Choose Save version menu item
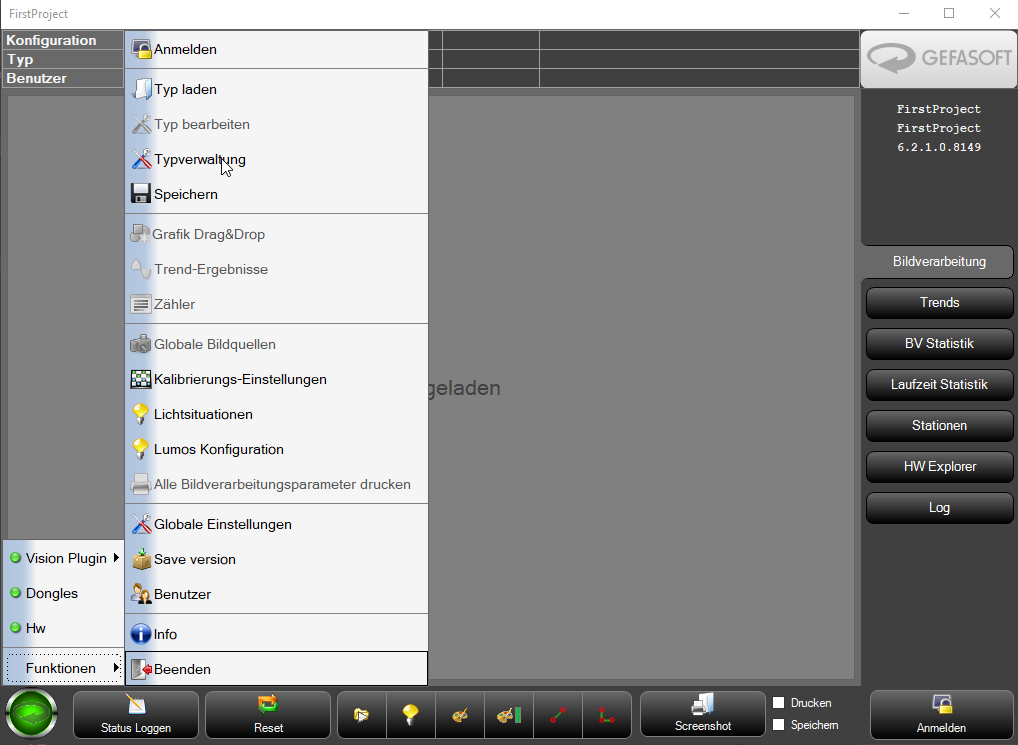The width and height of the screenshot is (1018, 745). point(277,559)
